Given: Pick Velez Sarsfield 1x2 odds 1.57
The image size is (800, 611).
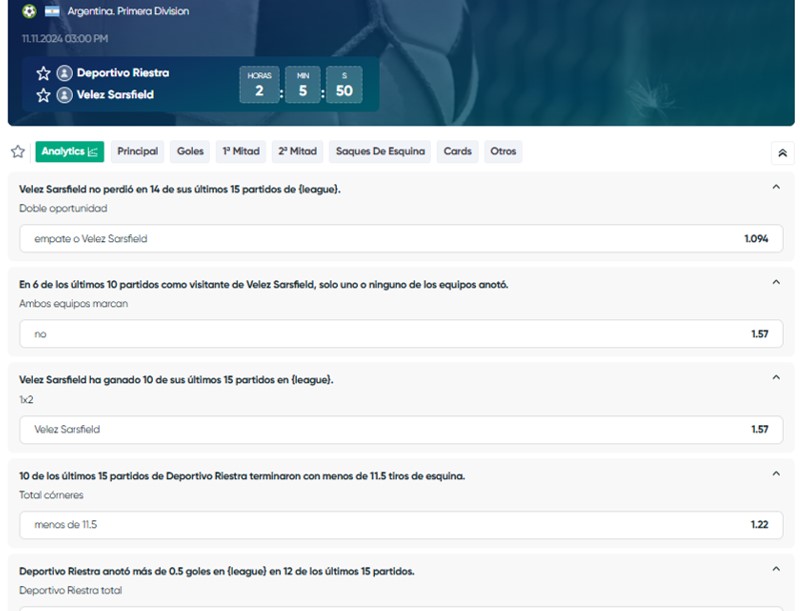Looking at the screenshot, I should (x=401, y=429).
